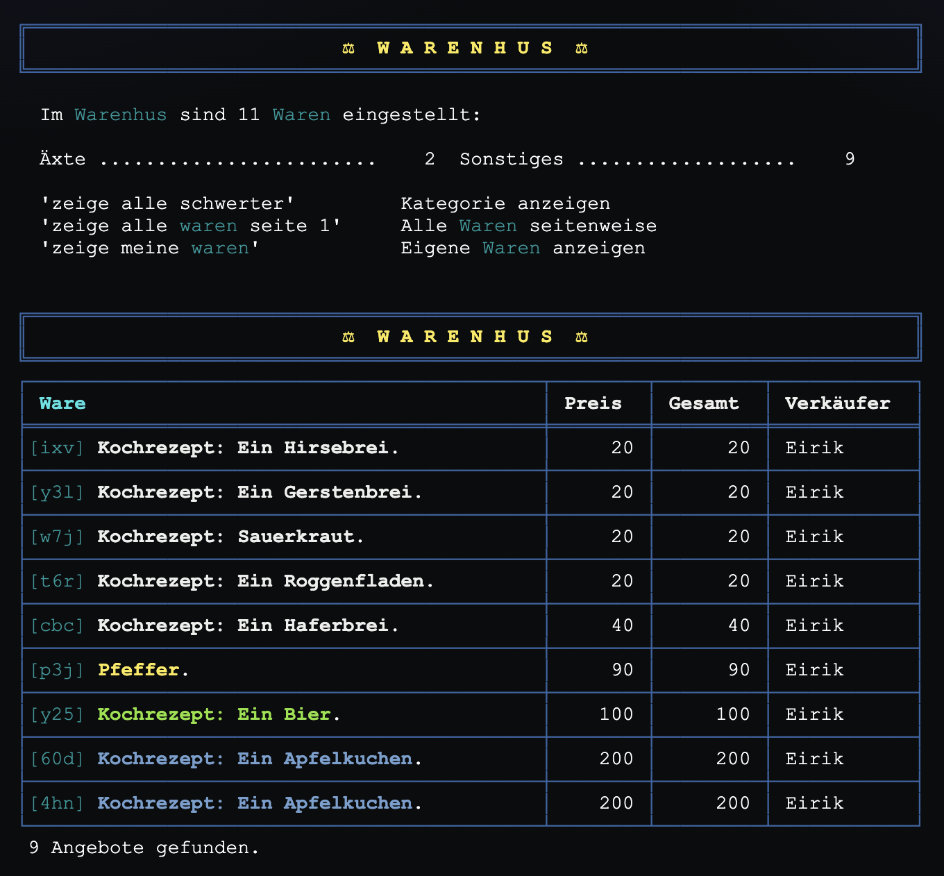Select the yellow Pfeffer item
This screenshot has width=944, height=876.
point(139,670)
